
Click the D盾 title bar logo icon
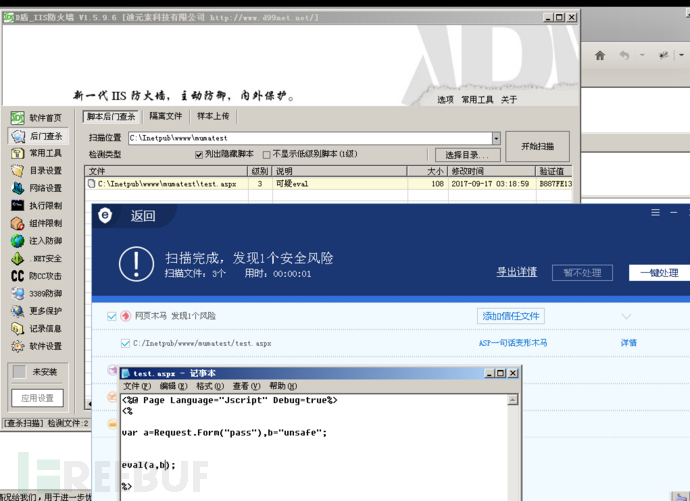[x=8, y=18]
